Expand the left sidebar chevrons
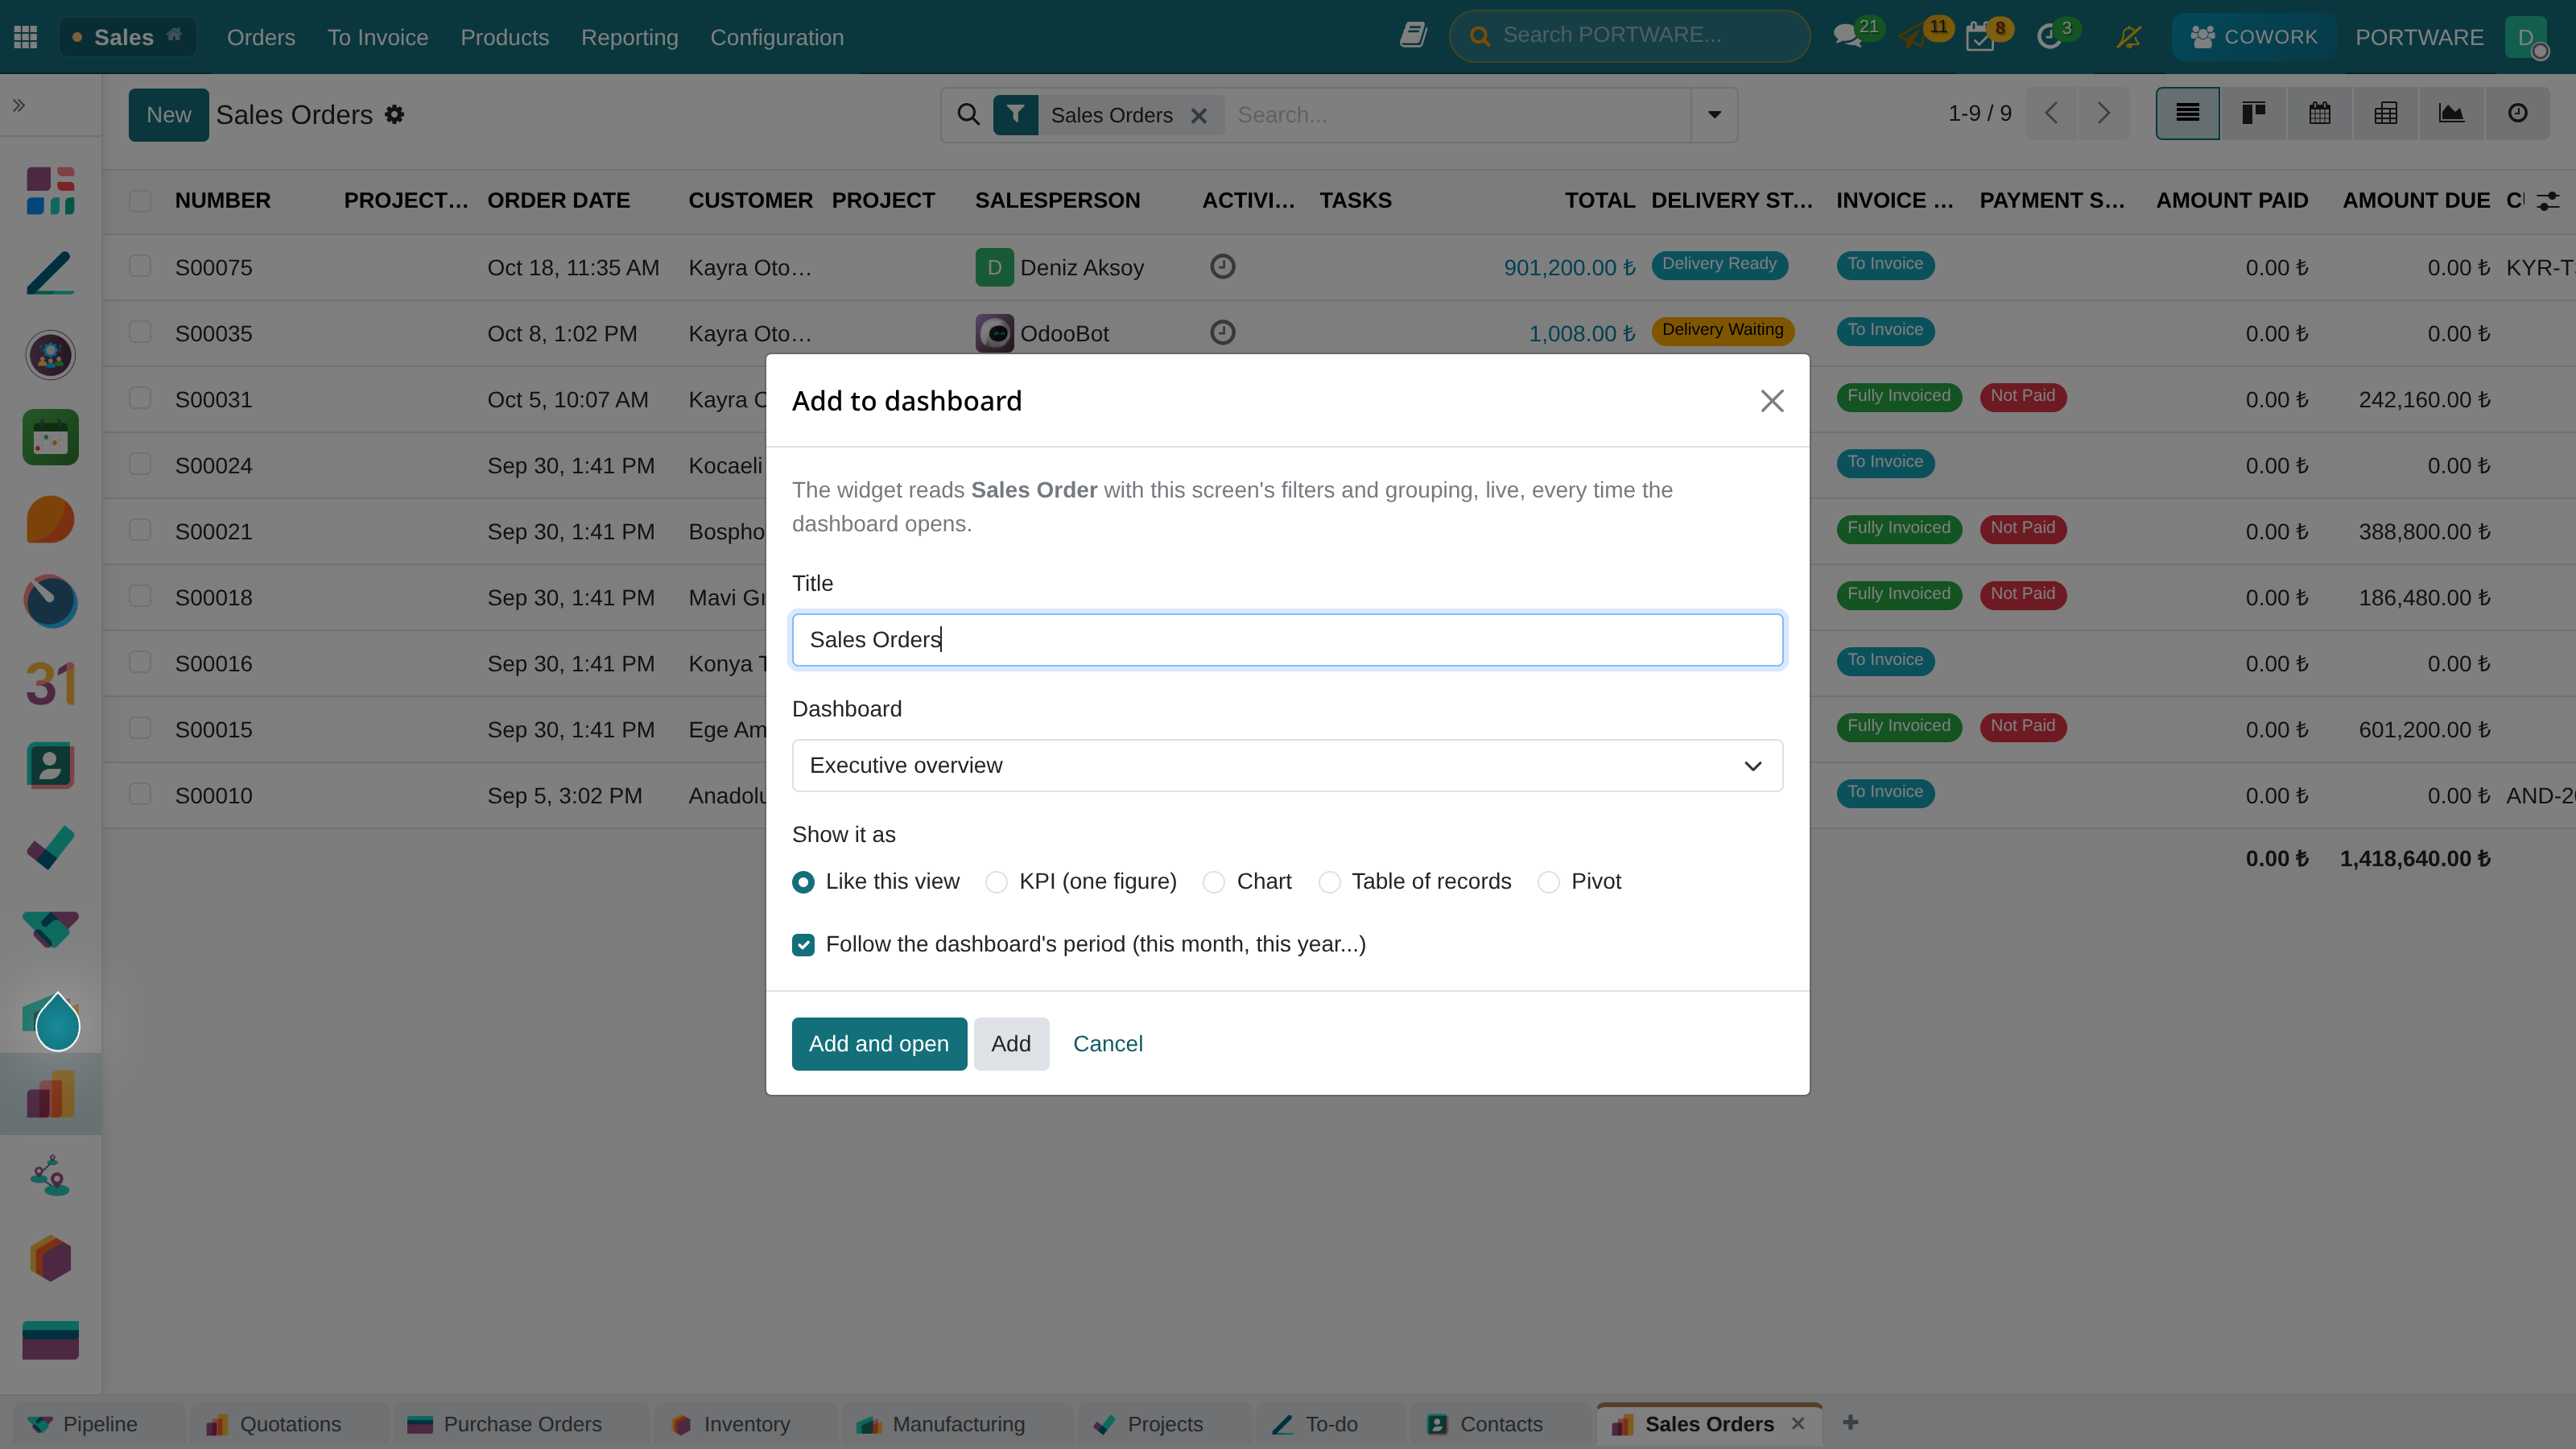 (19, 105)
